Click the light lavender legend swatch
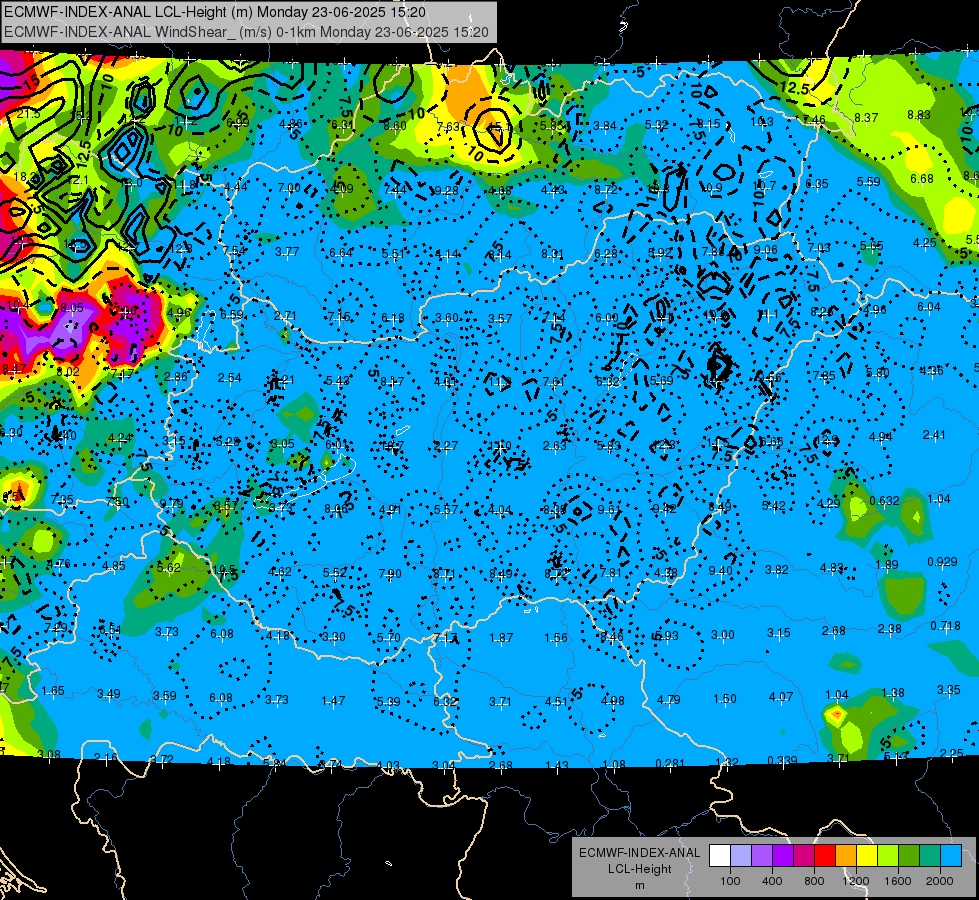Viewport: 979px width, 900px height. pos(740,856)
